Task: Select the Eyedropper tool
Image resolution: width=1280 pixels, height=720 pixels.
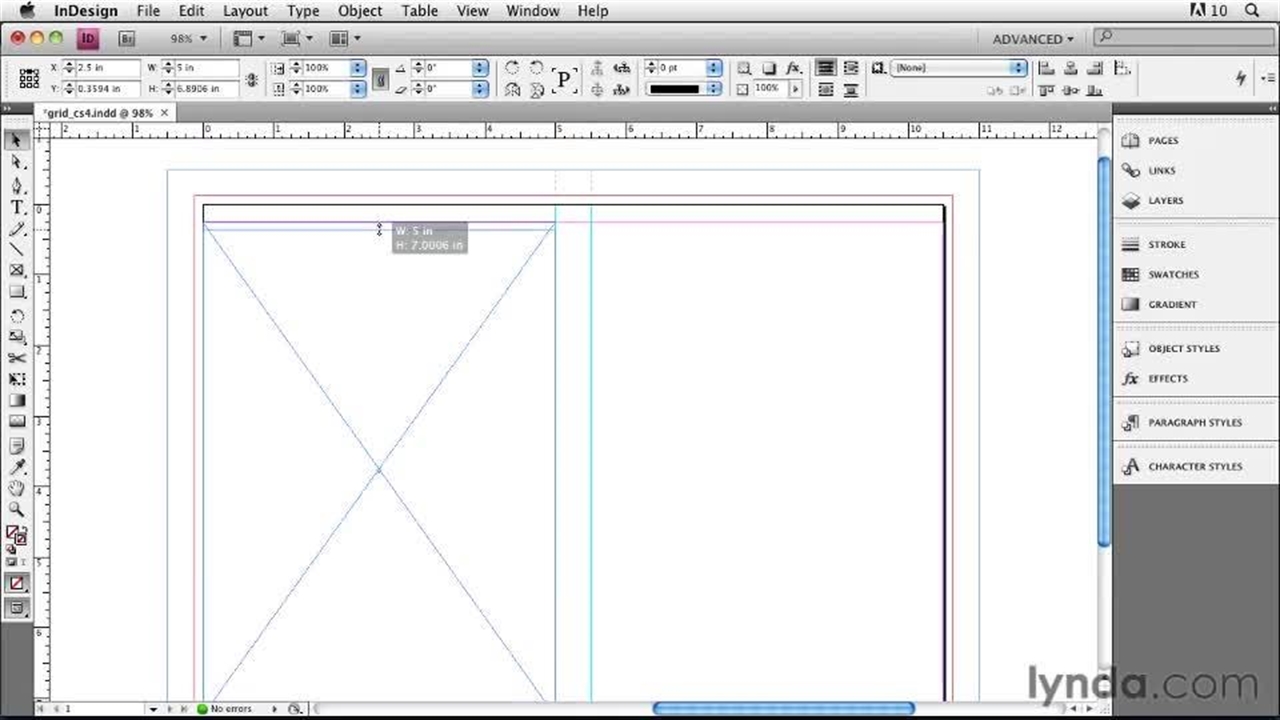Action: (16, 465)
